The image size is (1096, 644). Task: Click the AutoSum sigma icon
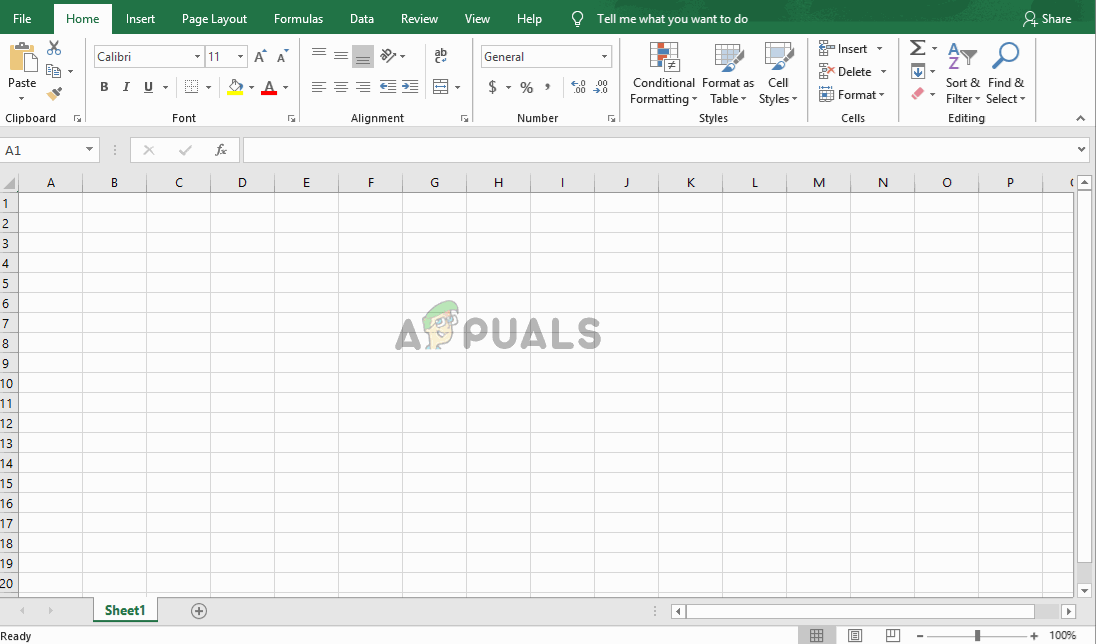point(917,47)
